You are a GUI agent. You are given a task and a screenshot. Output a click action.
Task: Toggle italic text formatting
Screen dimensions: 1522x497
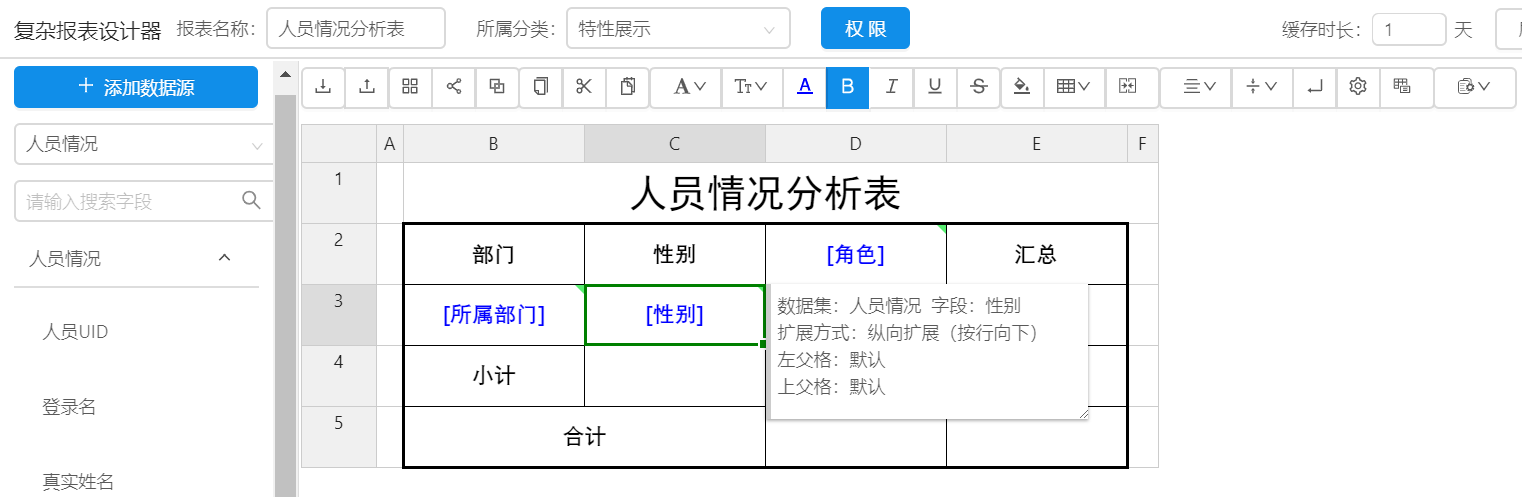[891, 87]
